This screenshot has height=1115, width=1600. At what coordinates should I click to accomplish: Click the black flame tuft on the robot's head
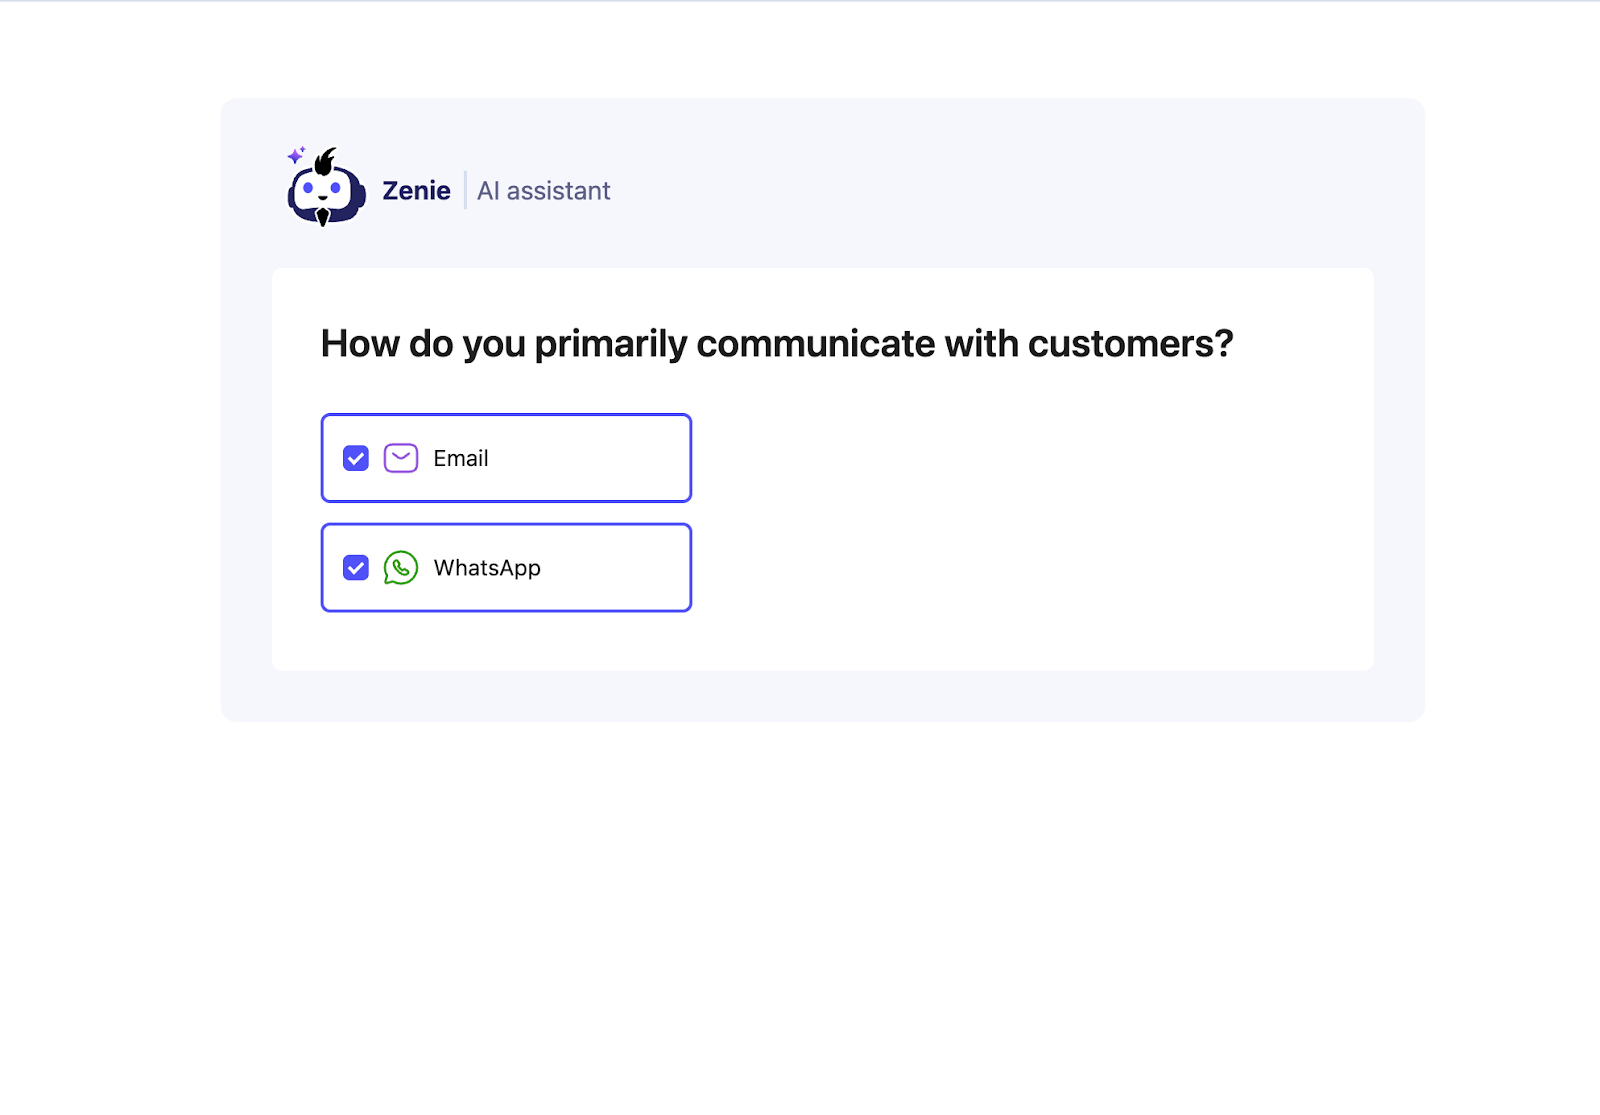pos(325,161)
